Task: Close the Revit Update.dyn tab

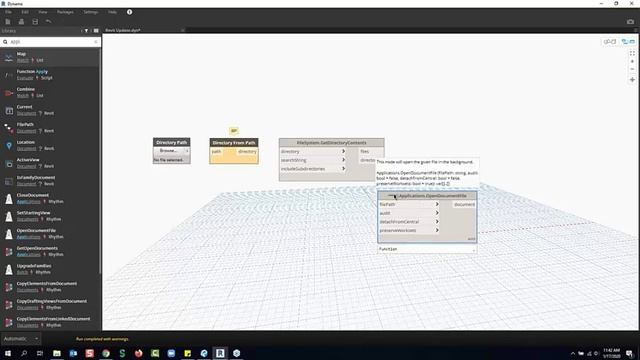Action: pos(182,30)
